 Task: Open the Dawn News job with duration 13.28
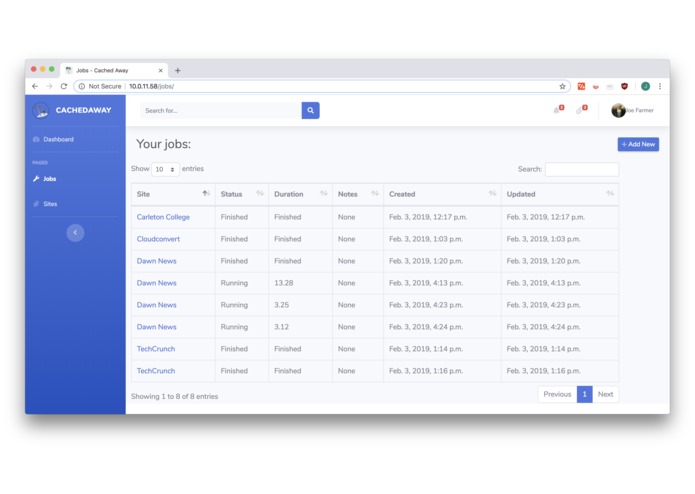[156, 283]
